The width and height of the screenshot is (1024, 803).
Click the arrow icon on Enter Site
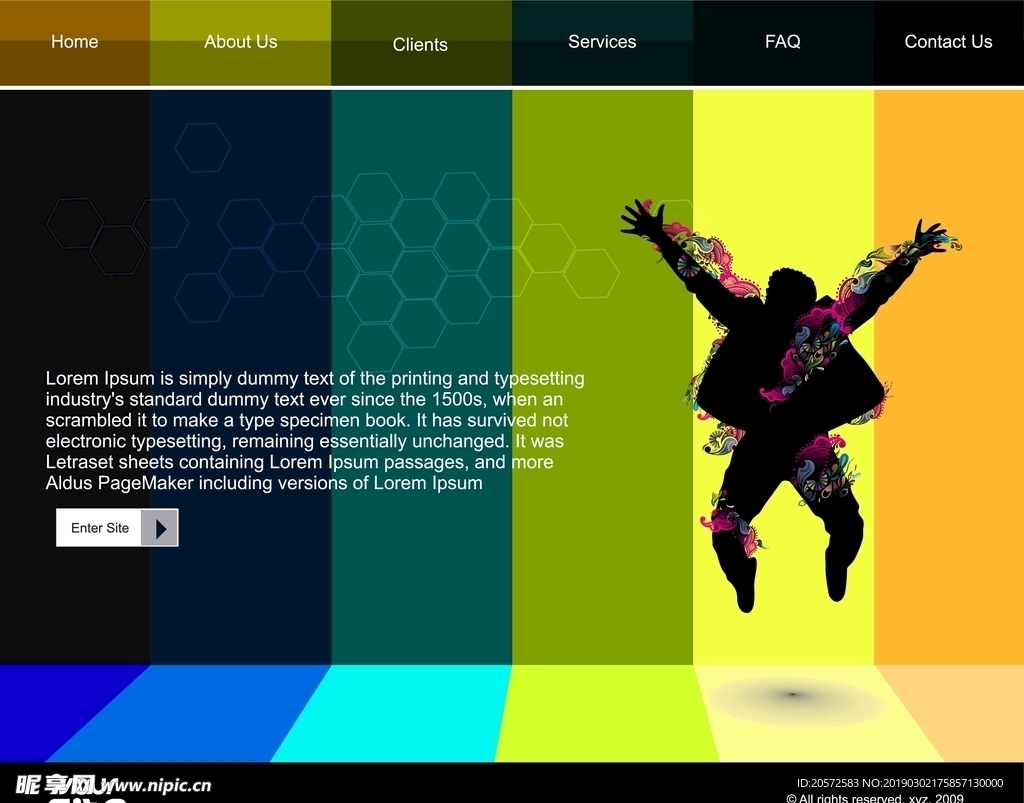(160, 528)
